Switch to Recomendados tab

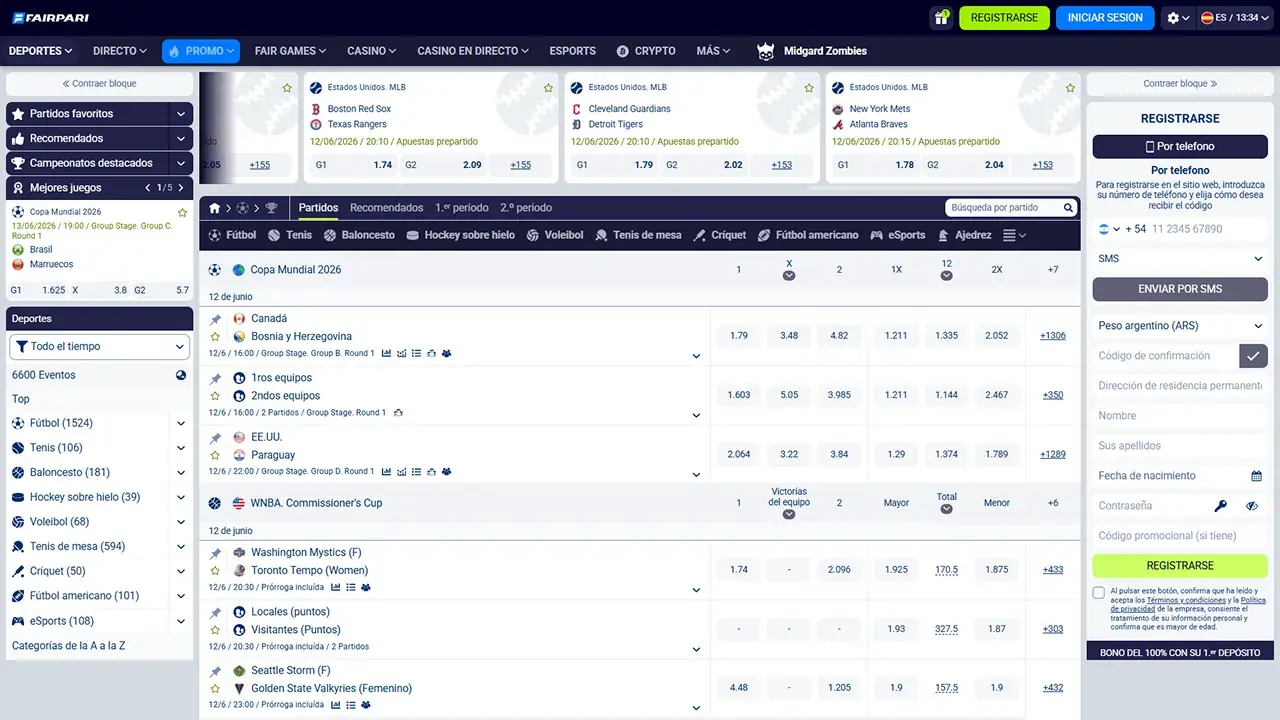387,208
